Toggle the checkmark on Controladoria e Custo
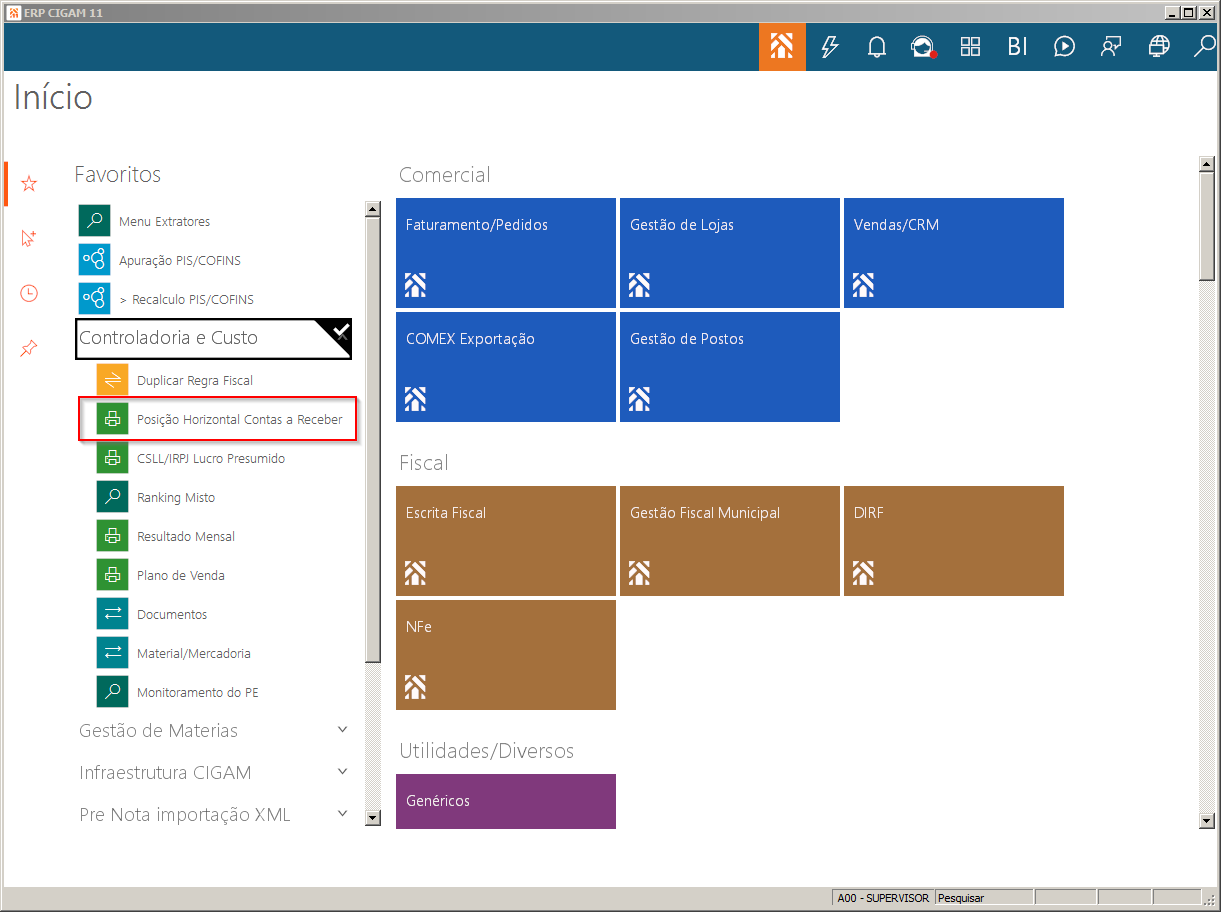Image resolution: width=1221 pixels, height=912 pixels. 340,331
